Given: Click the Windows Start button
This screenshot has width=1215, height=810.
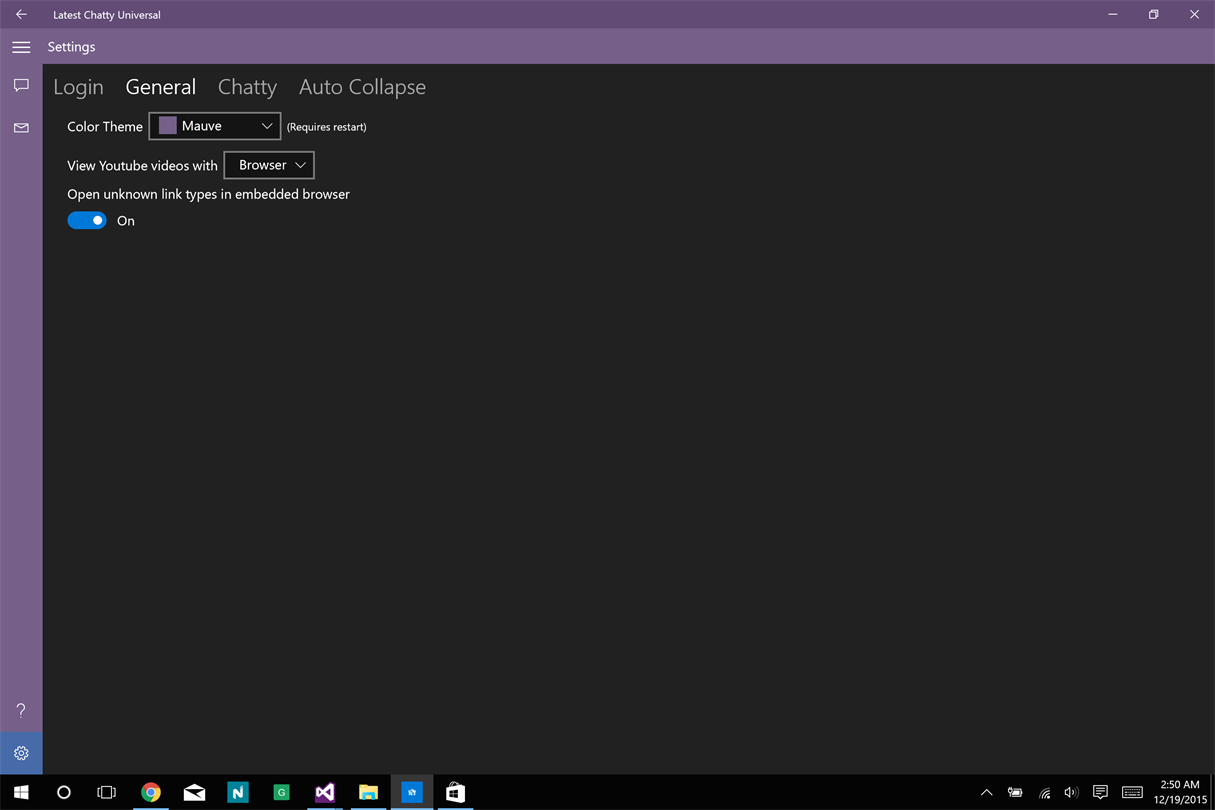Looking at the screenshot, I should tap(21, 792).
